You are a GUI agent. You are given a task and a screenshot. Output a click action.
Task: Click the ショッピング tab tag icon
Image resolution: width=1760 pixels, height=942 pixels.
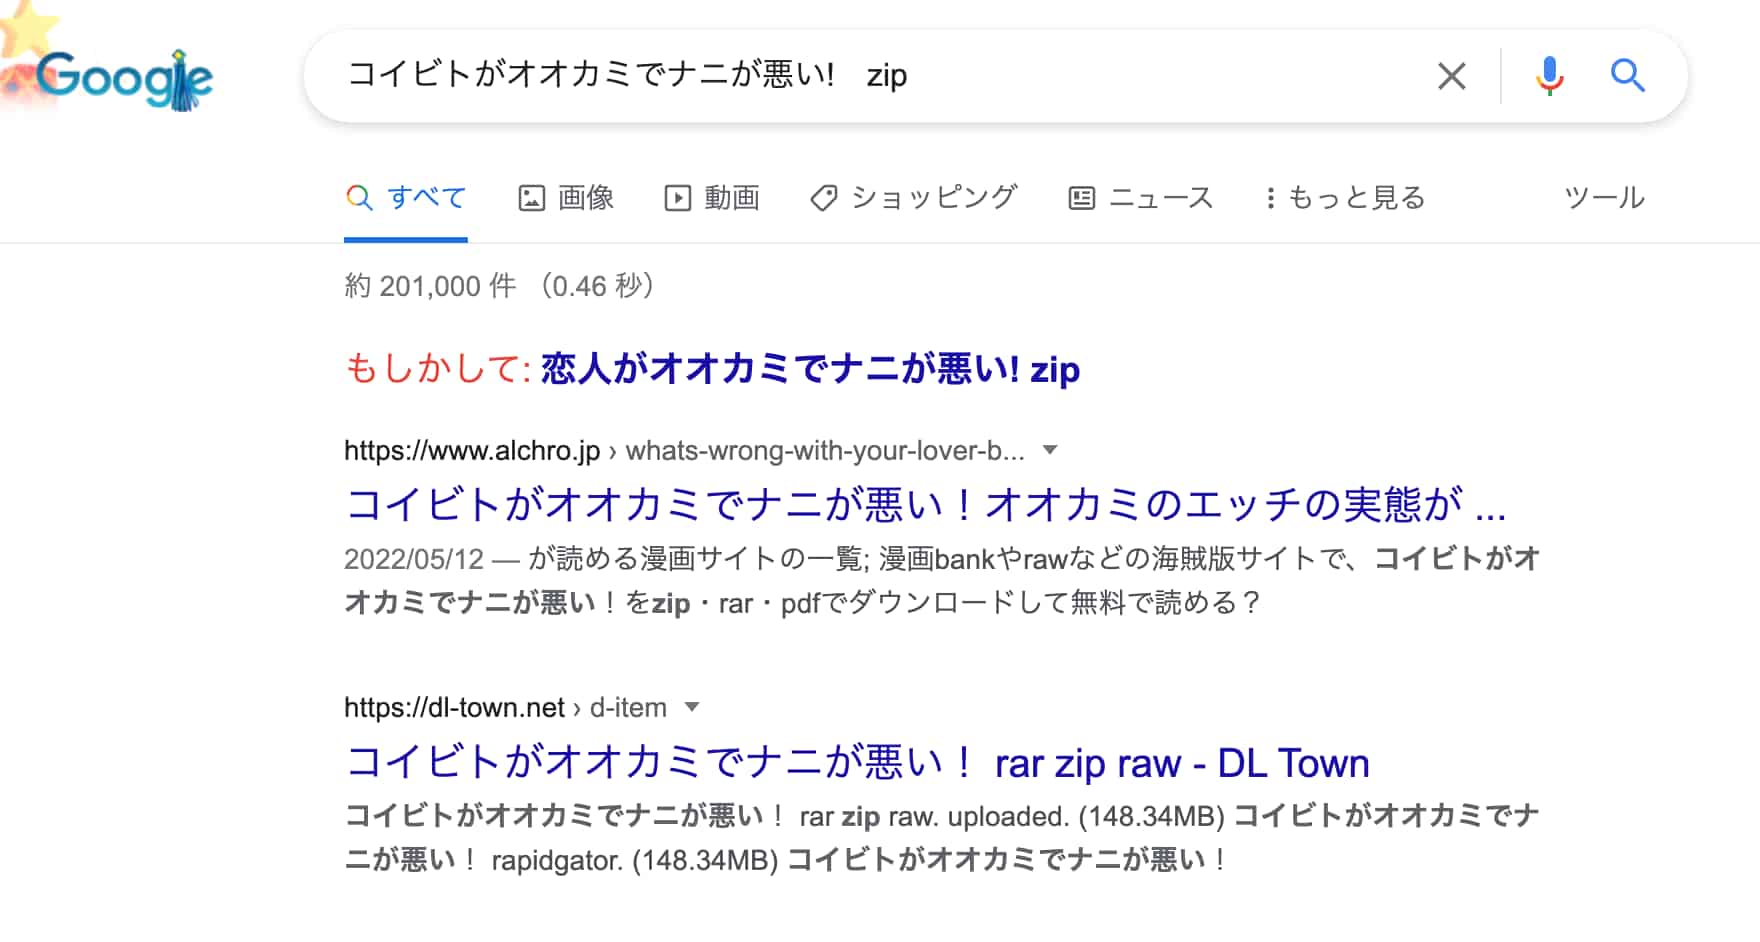coord(823,198)
